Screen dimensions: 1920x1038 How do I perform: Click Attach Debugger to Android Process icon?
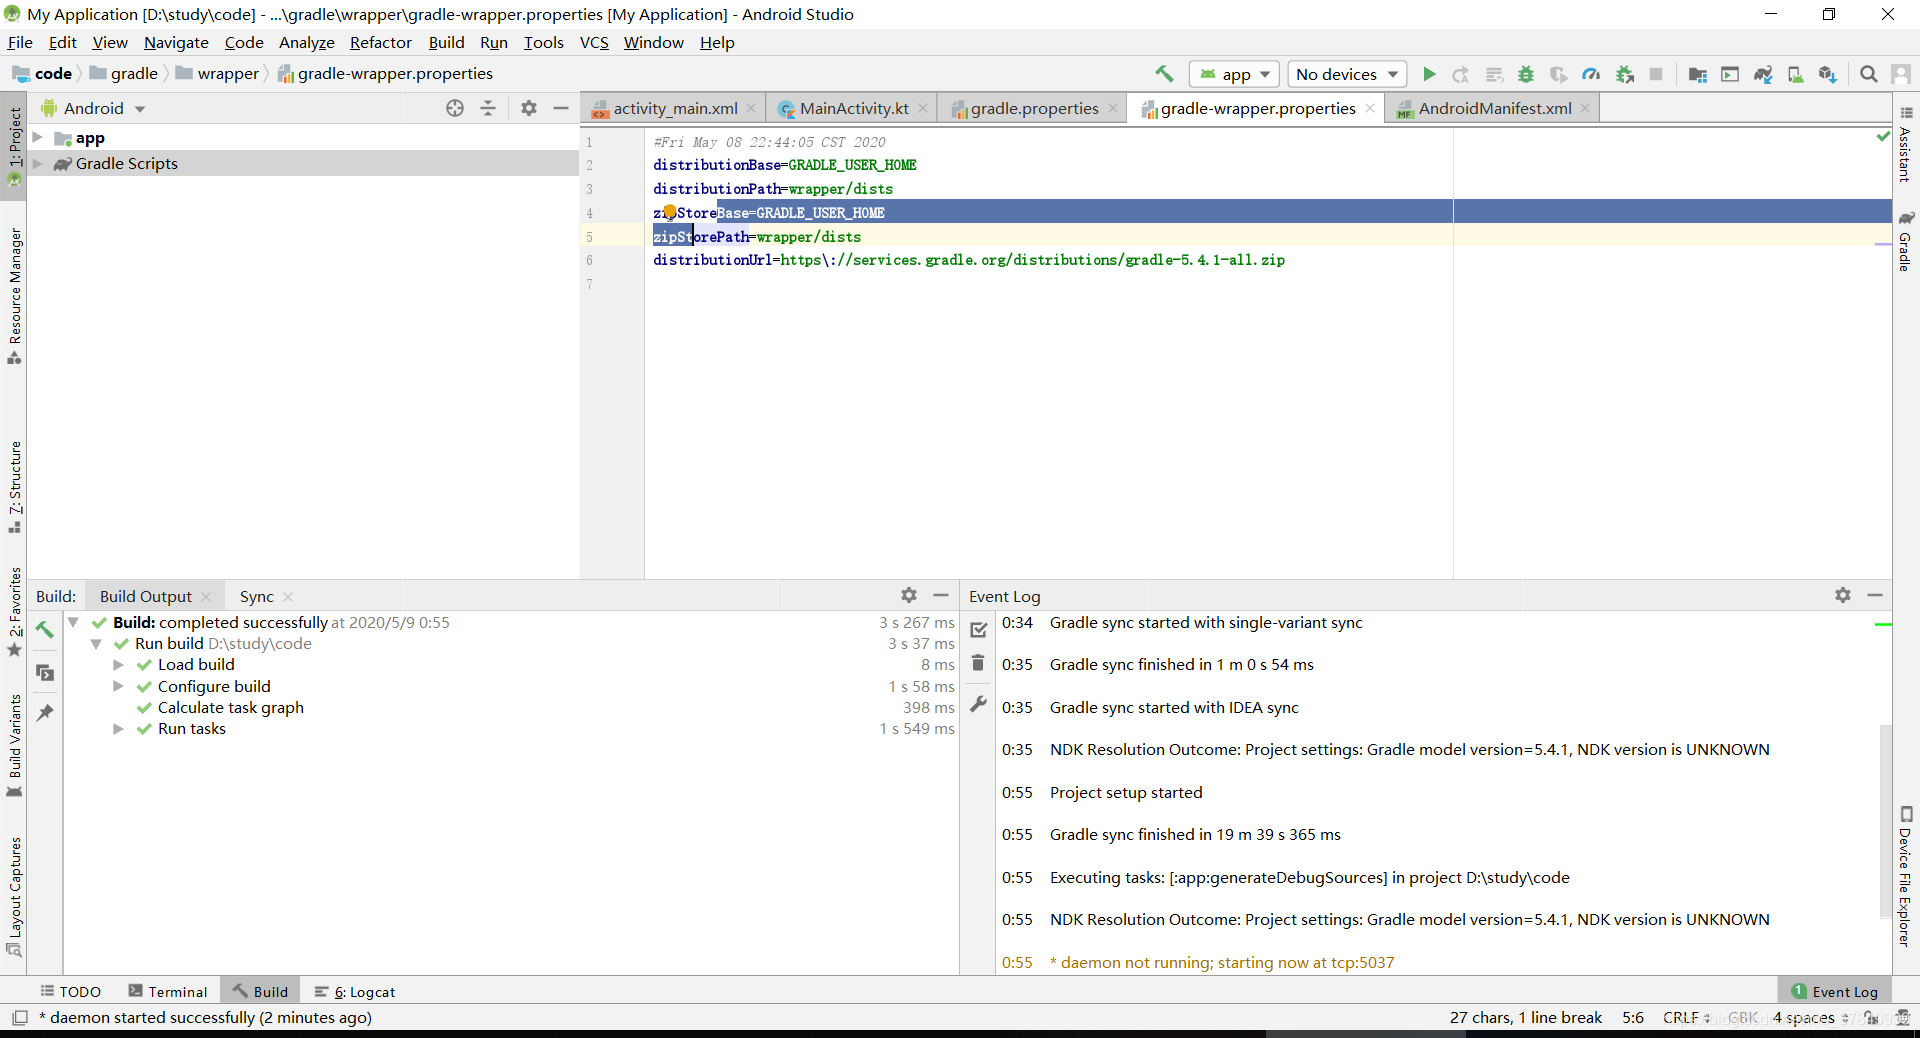coord(1624,74)
